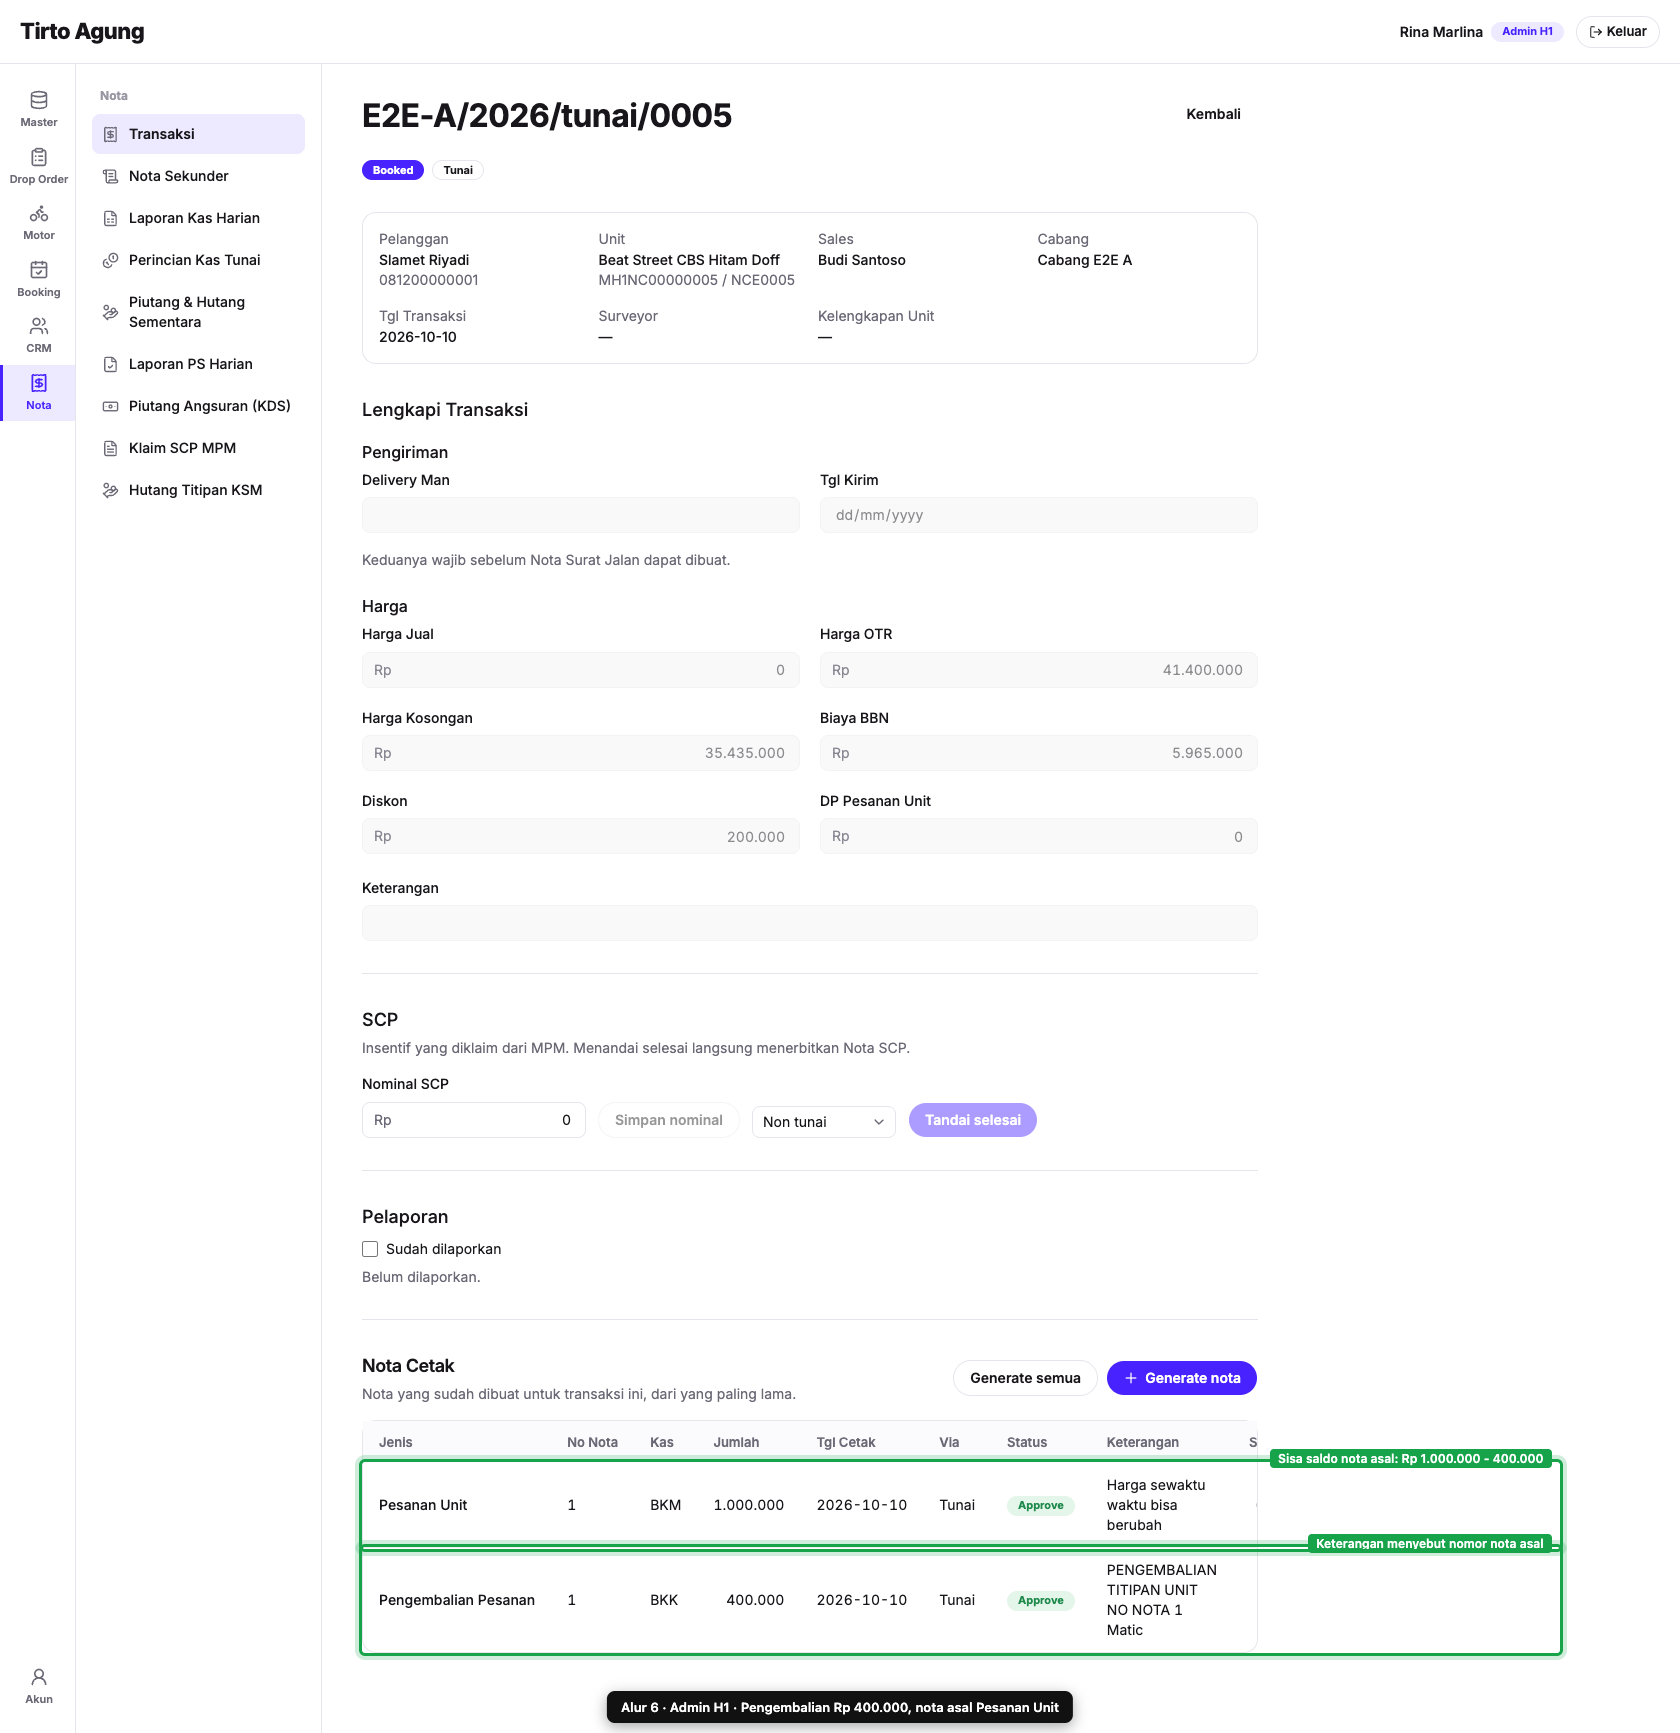Open the Master section icon
The height and width of the screenshot is (1733, 1680).
point(39,100)
